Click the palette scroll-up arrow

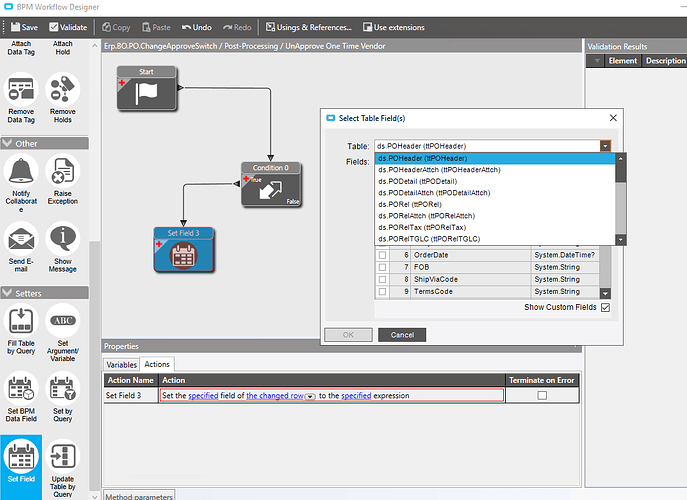(x=95, y=45)
